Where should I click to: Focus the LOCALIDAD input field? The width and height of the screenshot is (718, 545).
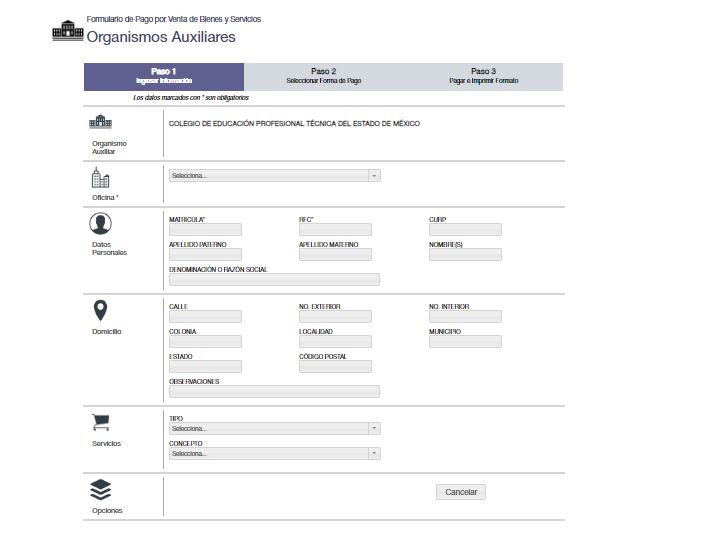coord(335,342)
